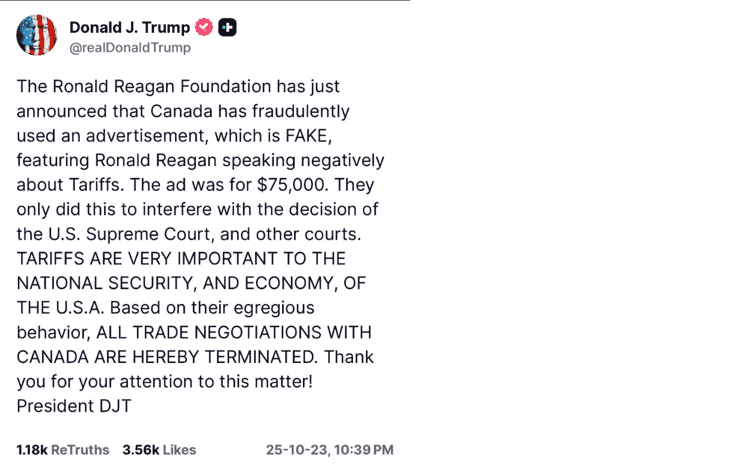Click the Donald J. Trump display name

(x=129, y=27)
